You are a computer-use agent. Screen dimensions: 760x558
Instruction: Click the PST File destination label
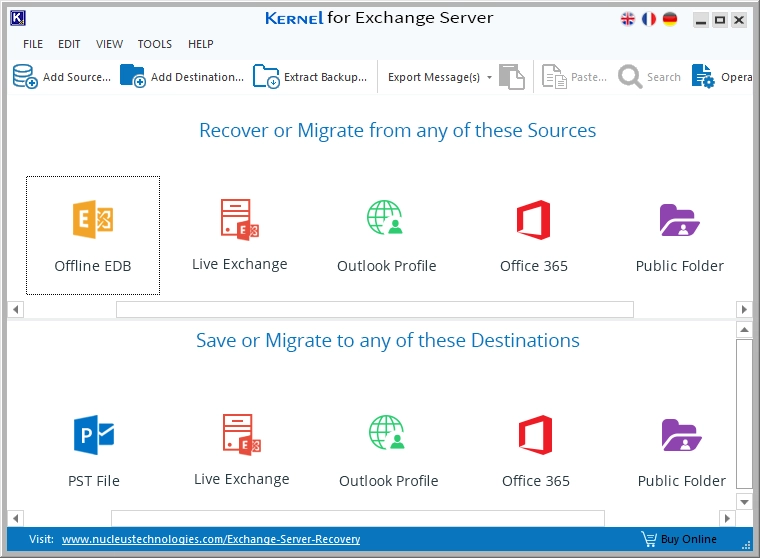point(94,481)
